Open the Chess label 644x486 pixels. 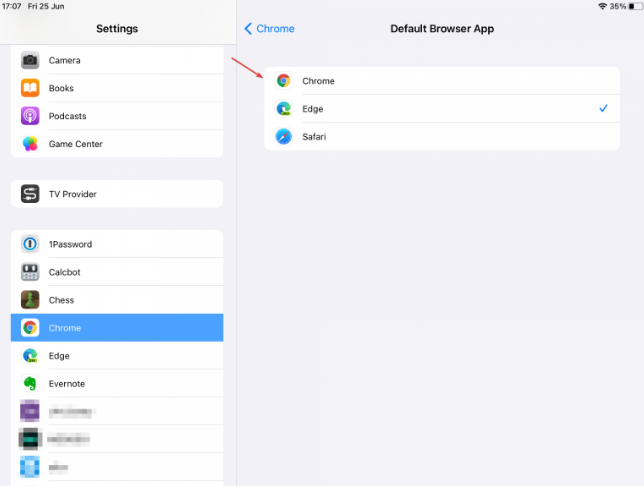click(x=61, y=300)
